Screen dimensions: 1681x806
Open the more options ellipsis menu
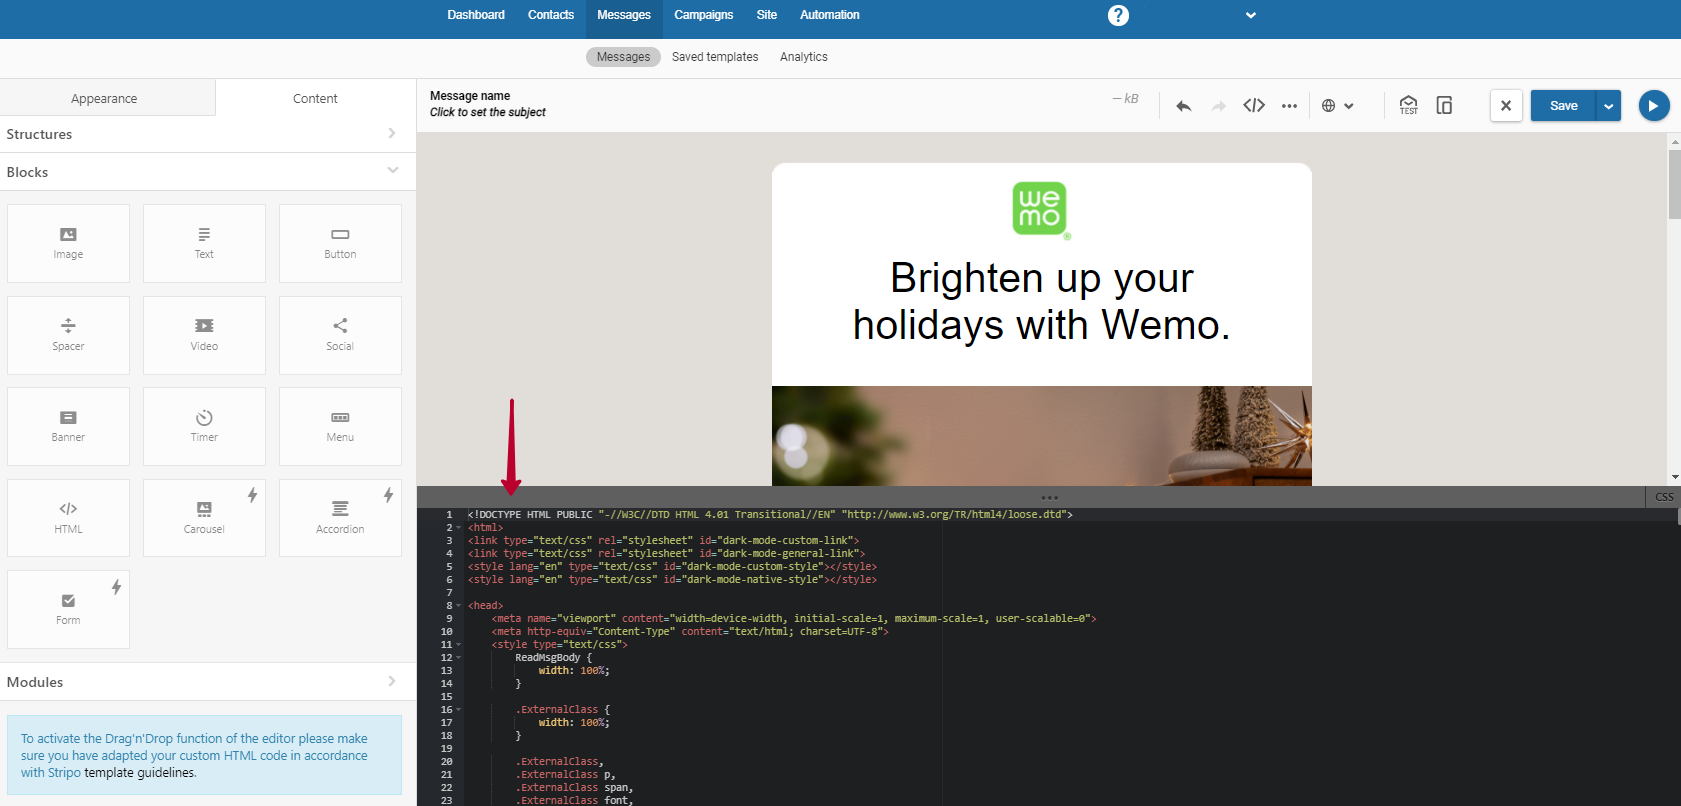tap(1290, 106)
